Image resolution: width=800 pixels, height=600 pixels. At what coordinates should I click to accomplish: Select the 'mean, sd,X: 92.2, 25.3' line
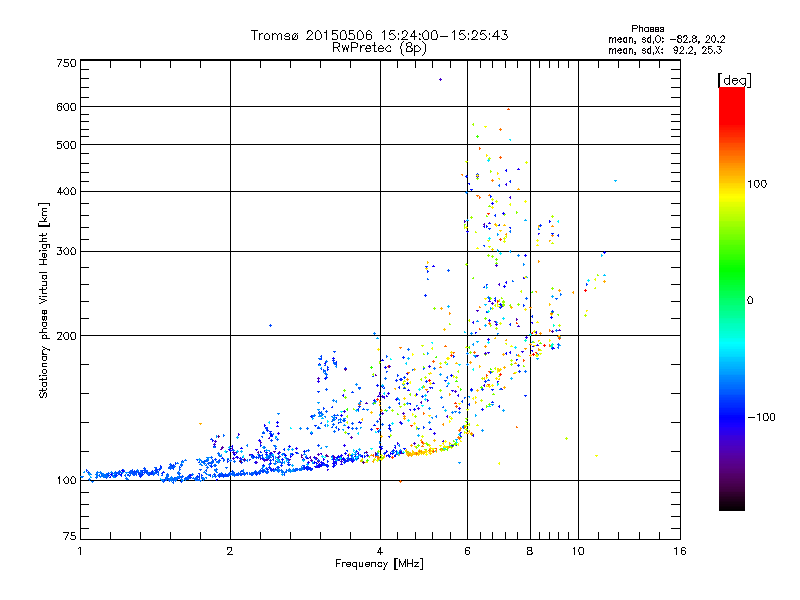point(665,50)
